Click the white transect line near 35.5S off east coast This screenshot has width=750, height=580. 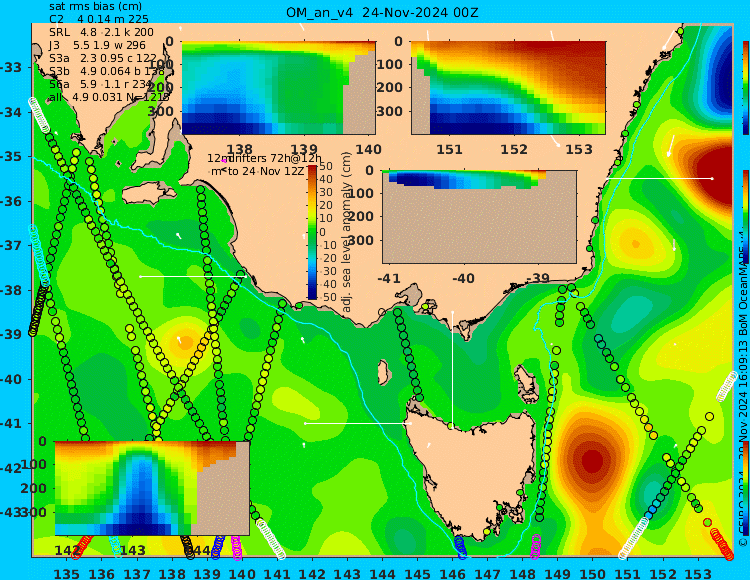(659, 178)
